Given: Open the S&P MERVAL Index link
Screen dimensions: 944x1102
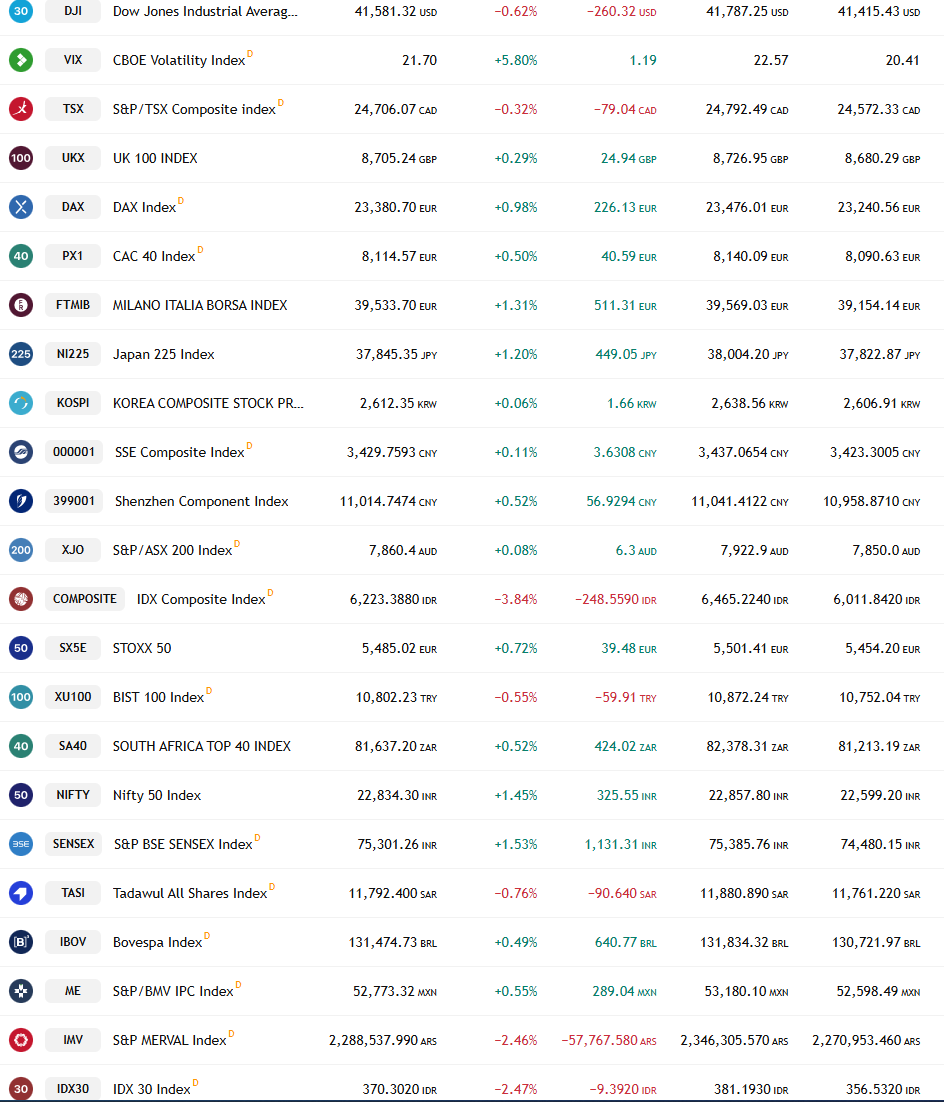Looking at the screenshot, I should 169,1040.
